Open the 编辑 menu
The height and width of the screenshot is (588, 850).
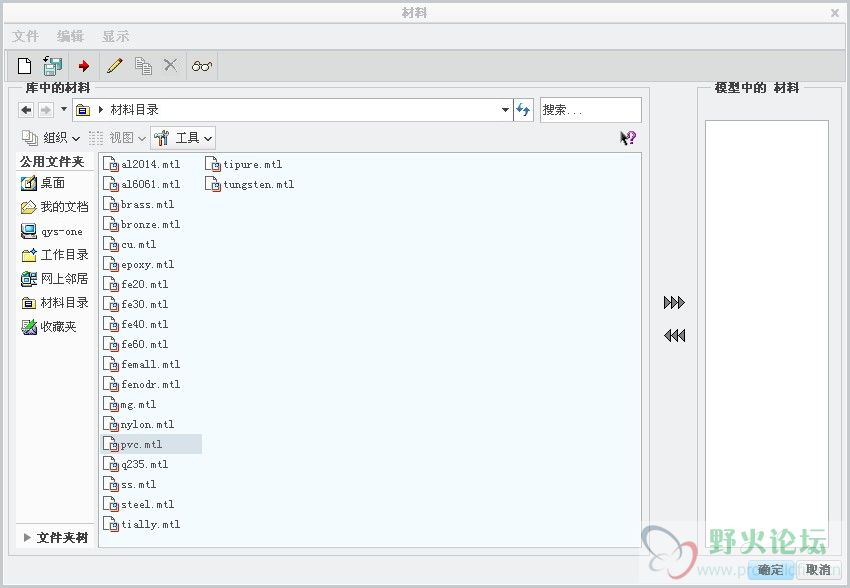tap(70, 36)
